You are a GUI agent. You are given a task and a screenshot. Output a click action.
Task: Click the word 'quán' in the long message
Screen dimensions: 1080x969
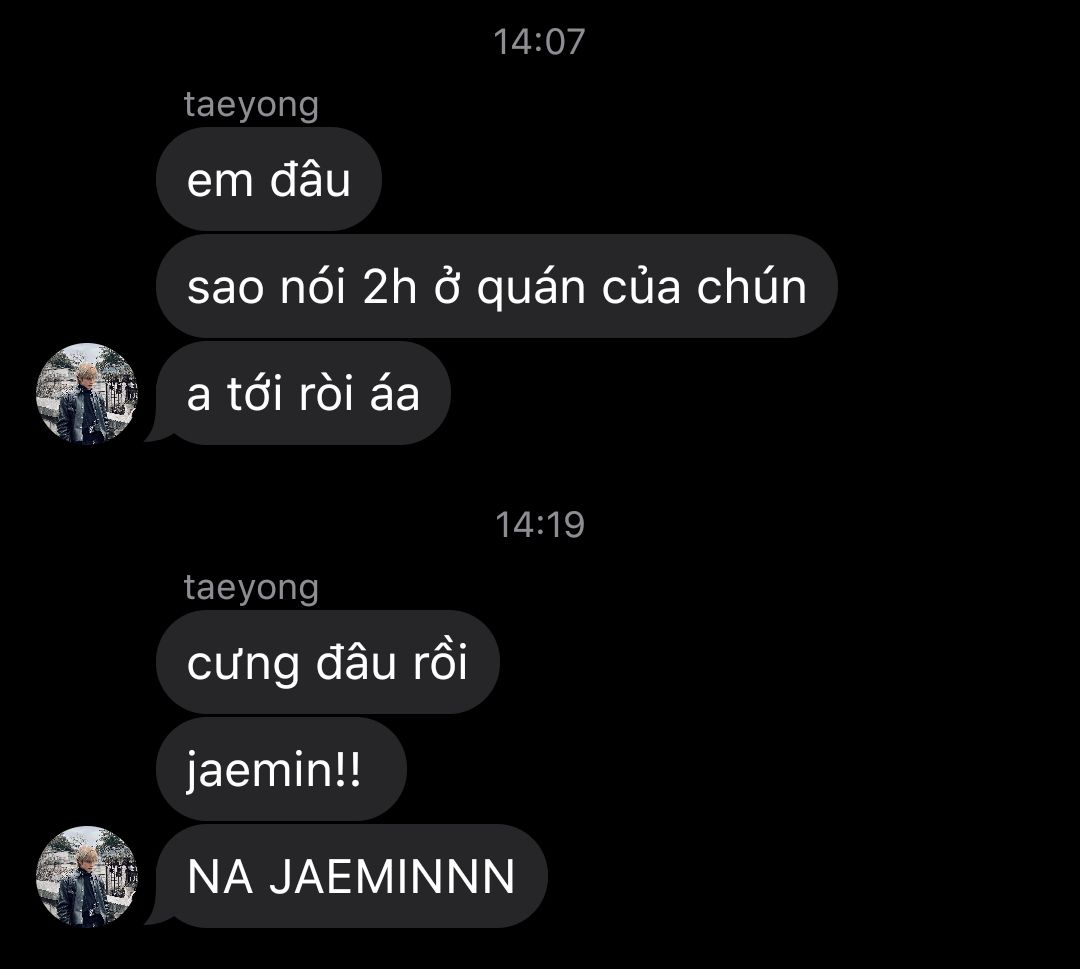[531, 288]
